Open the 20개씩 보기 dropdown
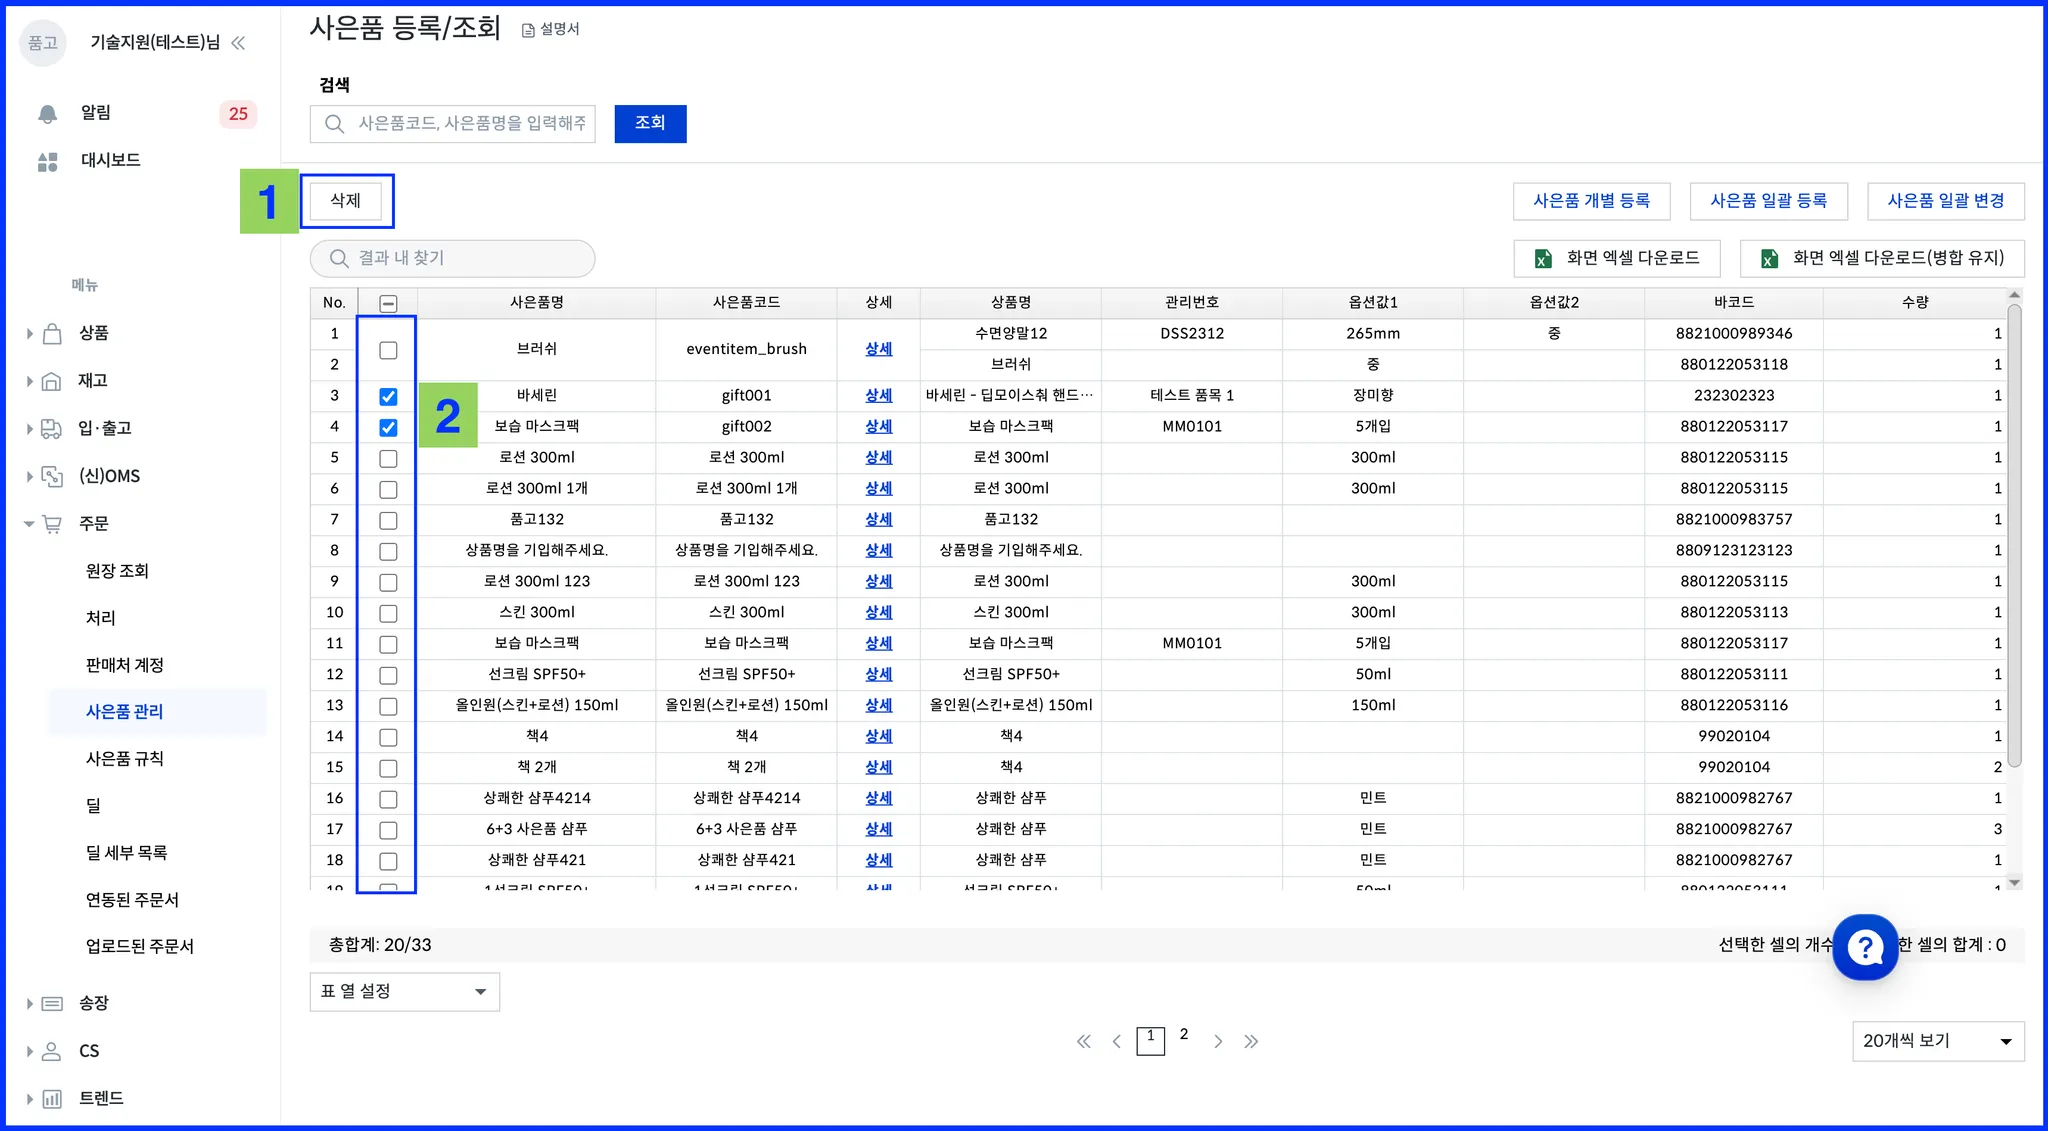Viewport: 2048px width, 1131px height. click(x=1937, y=1041)
